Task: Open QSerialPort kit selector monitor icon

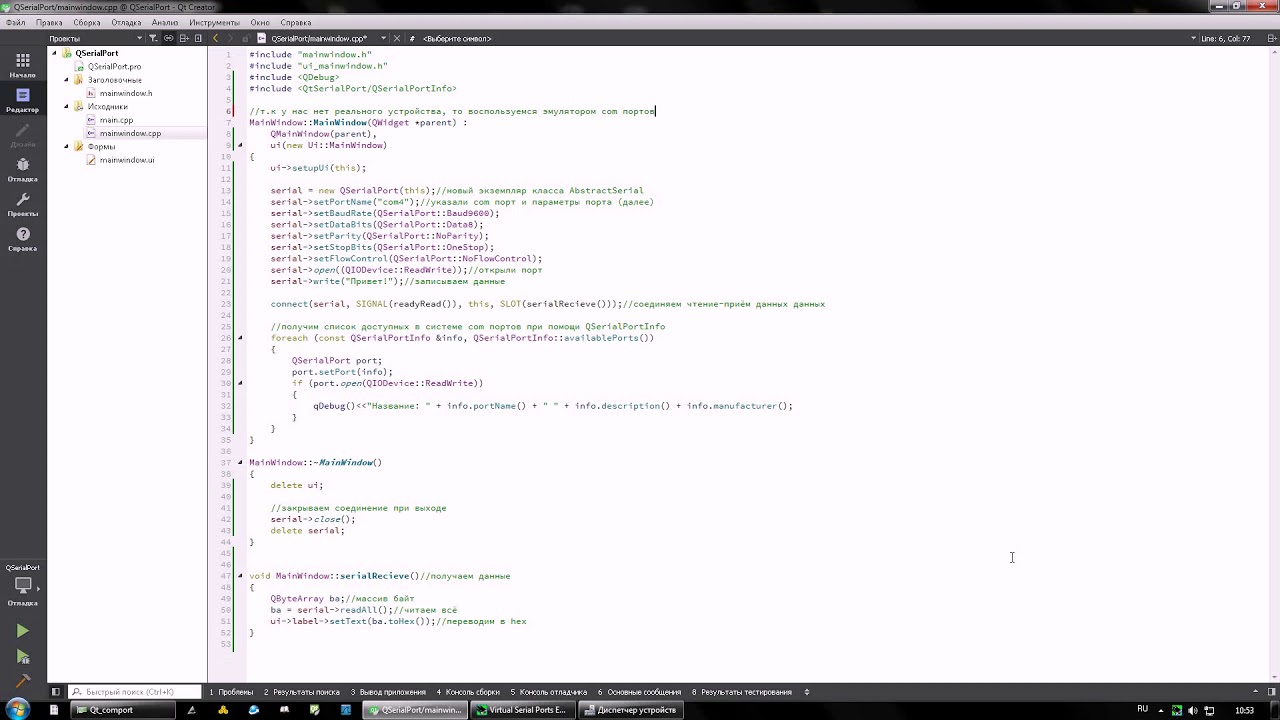Action: [x=22, y=585]
